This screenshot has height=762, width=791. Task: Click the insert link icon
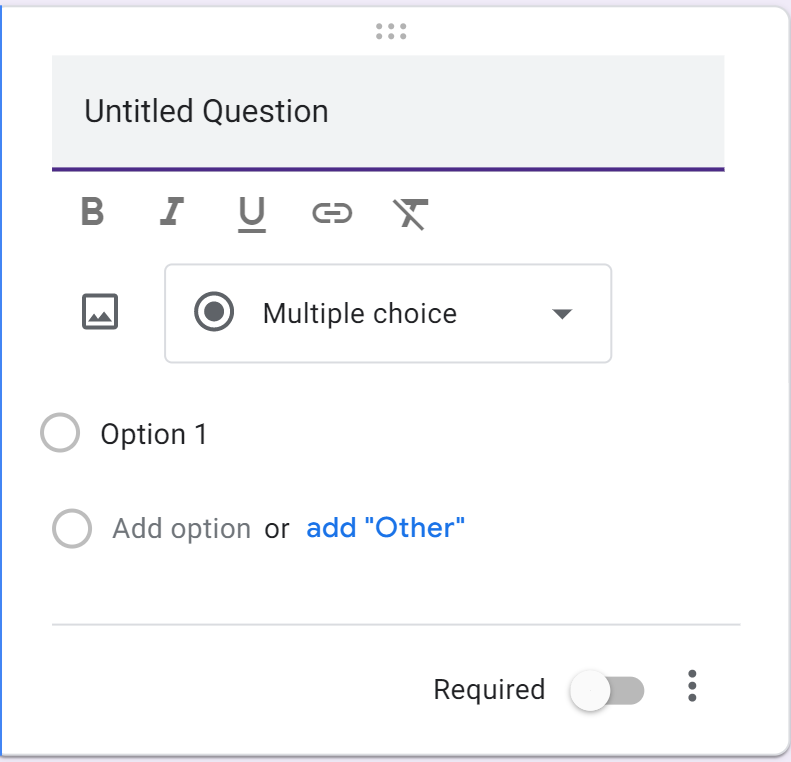click(x=332, y=212)
